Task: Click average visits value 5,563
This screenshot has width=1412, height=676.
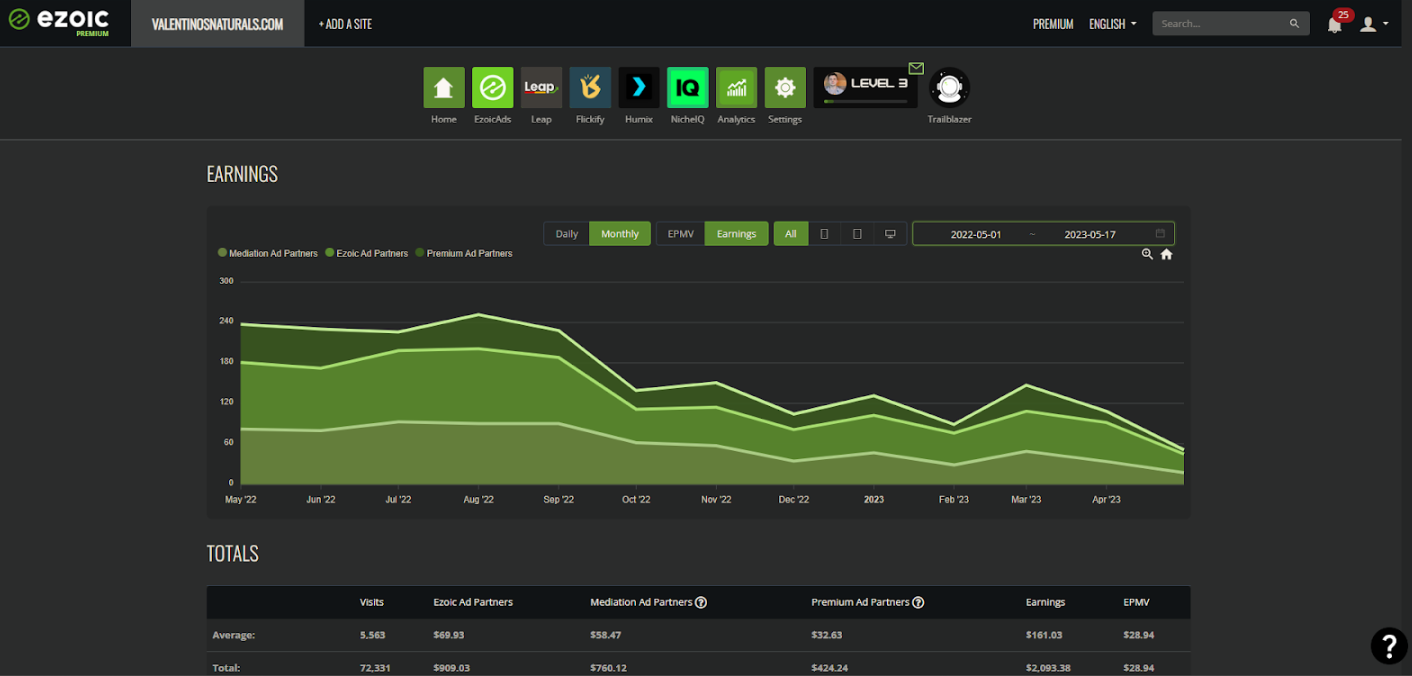Action: 373,635
